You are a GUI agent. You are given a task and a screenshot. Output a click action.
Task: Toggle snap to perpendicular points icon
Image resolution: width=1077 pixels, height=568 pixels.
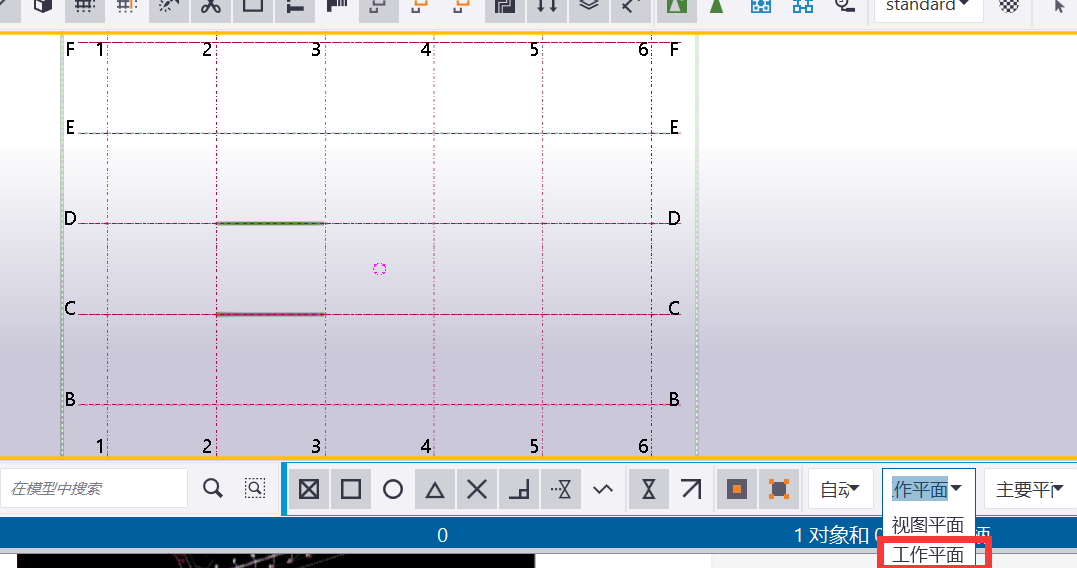pos(519,489)
